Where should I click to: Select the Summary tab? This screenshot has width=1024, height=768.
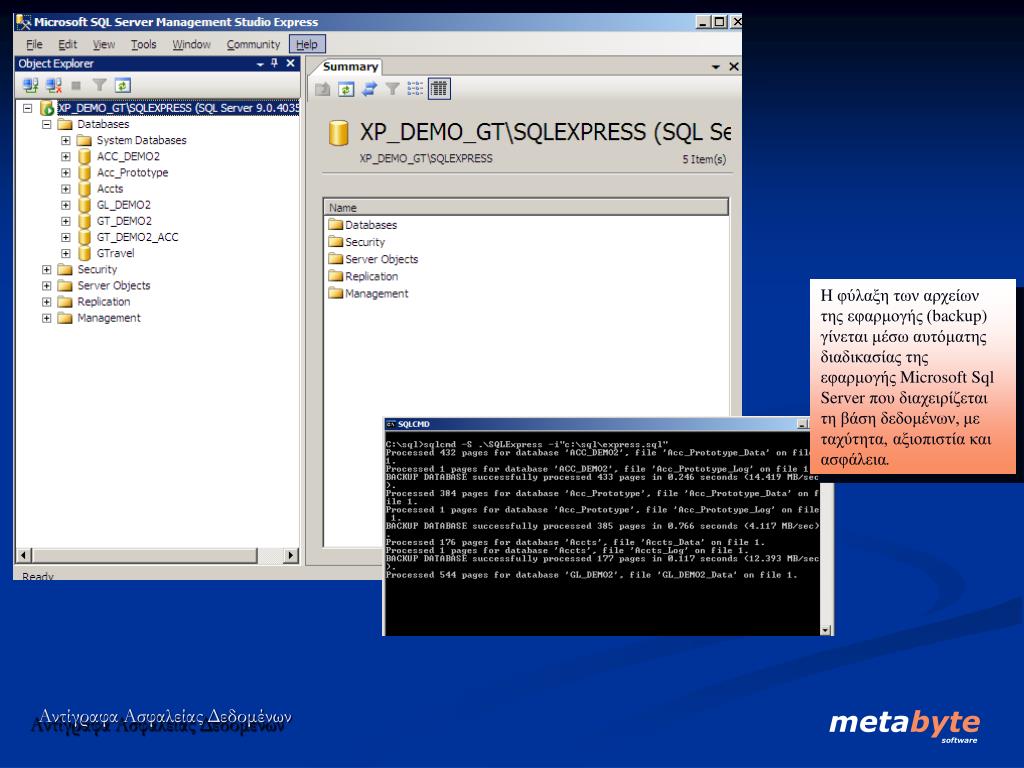click(350, 67)
